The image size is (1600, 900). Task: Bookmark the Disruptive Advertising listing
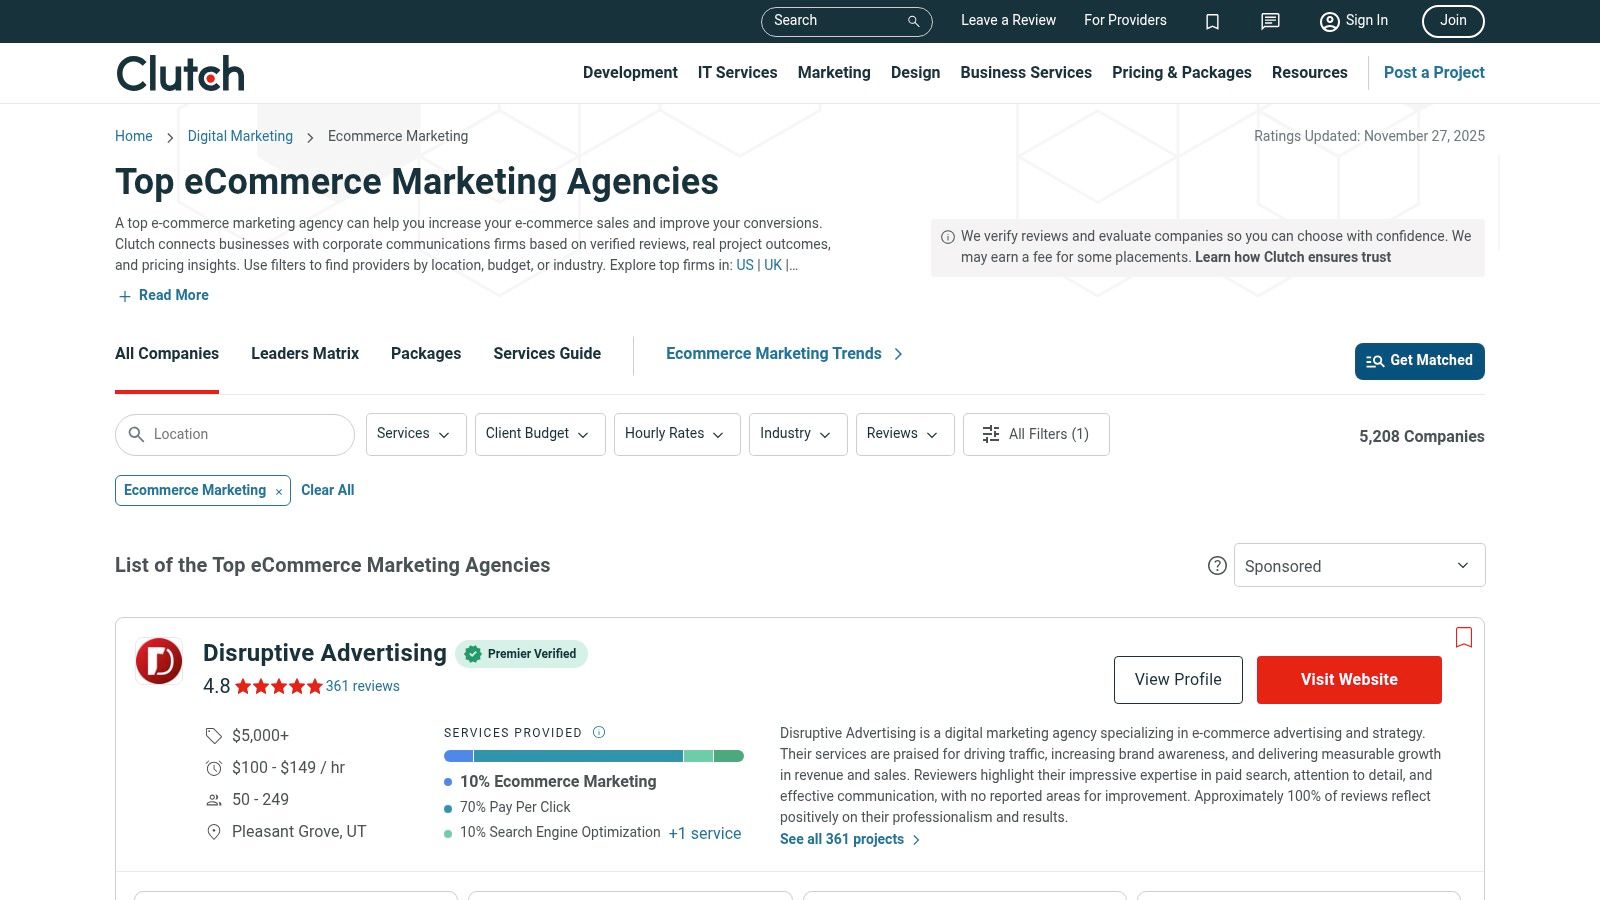pyautogui.click(x=1464, y=637)
